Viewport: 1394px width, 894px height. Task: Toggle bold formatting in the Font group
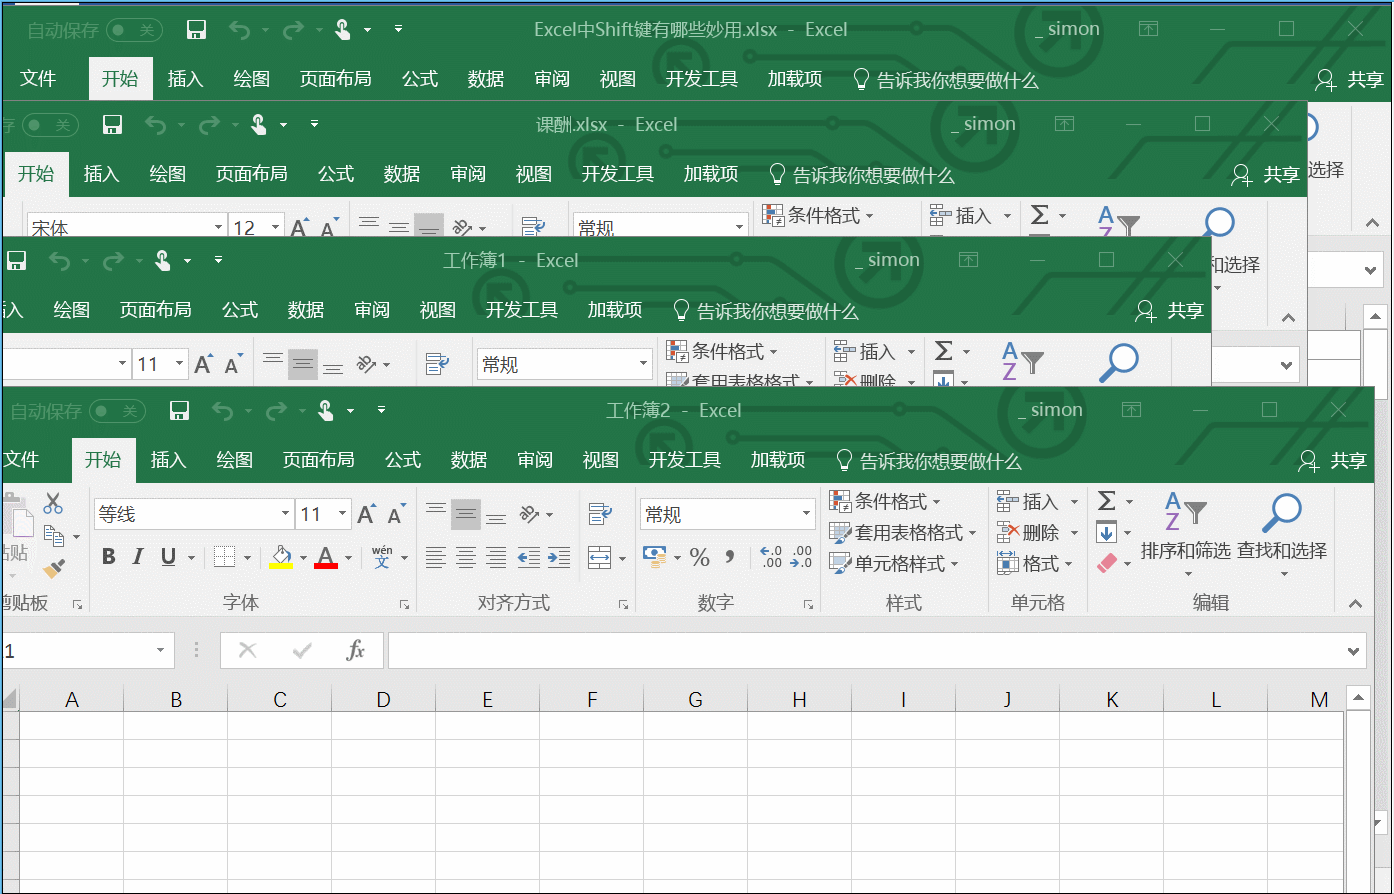(108, 557)
